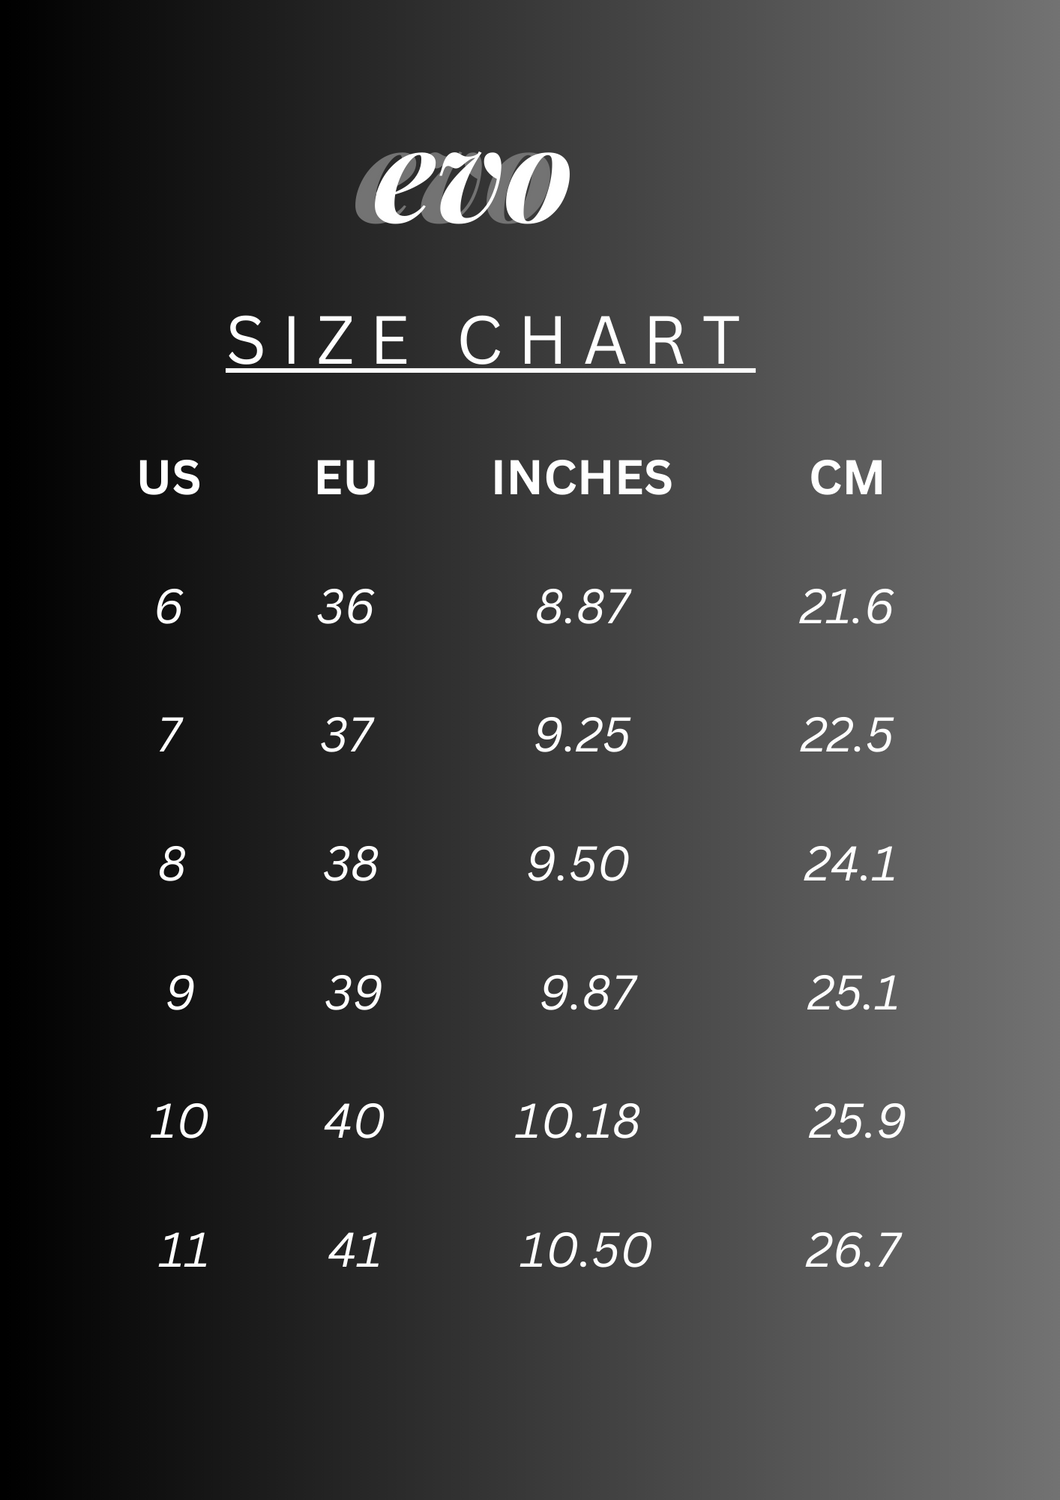The height and width of the screenshot is (1500, 1060).
Task: Click the 26.7 cm value
Action: pos(853,1250)
